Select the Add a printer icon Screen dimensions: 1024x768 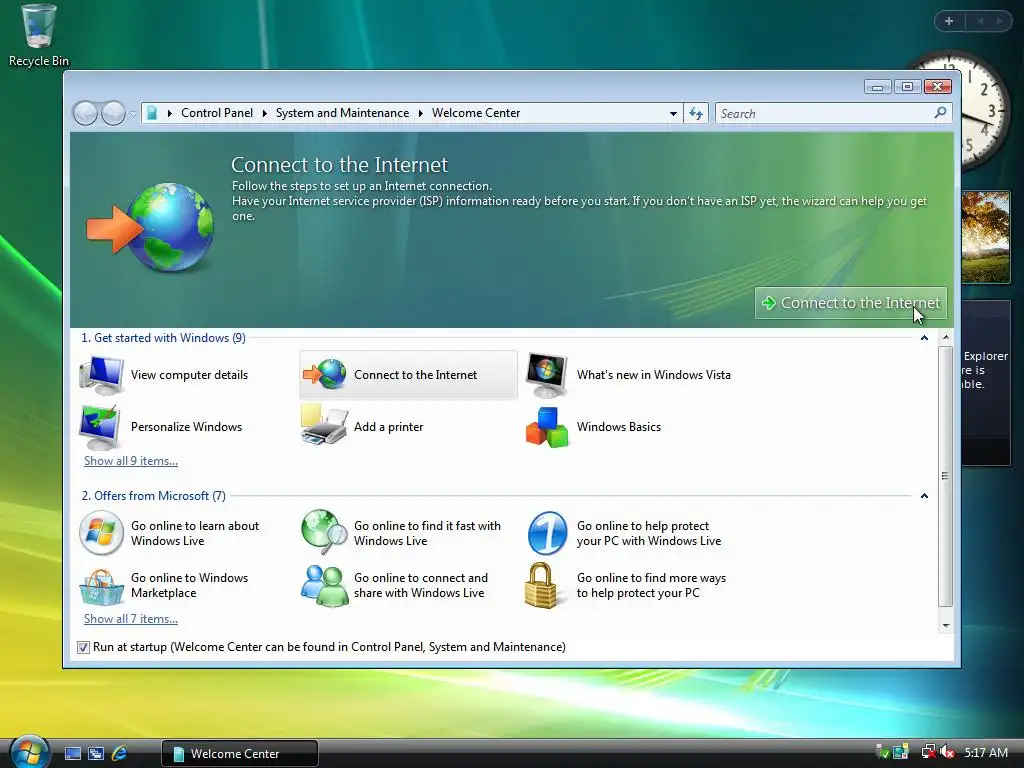click(324, 425)
